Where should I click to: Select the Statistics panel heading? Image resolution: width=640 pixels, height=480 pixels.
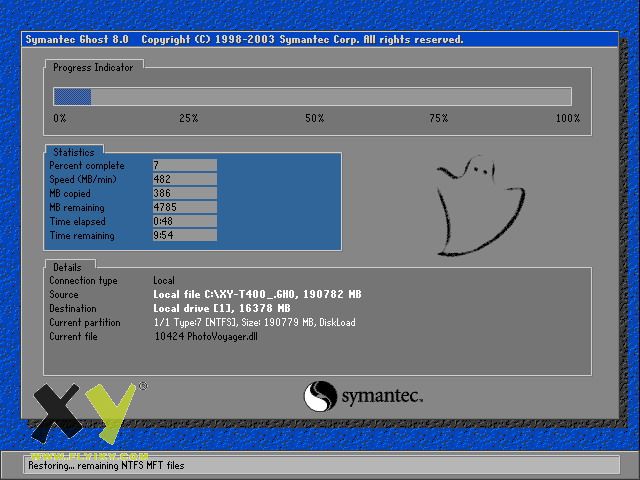point(74,152)
